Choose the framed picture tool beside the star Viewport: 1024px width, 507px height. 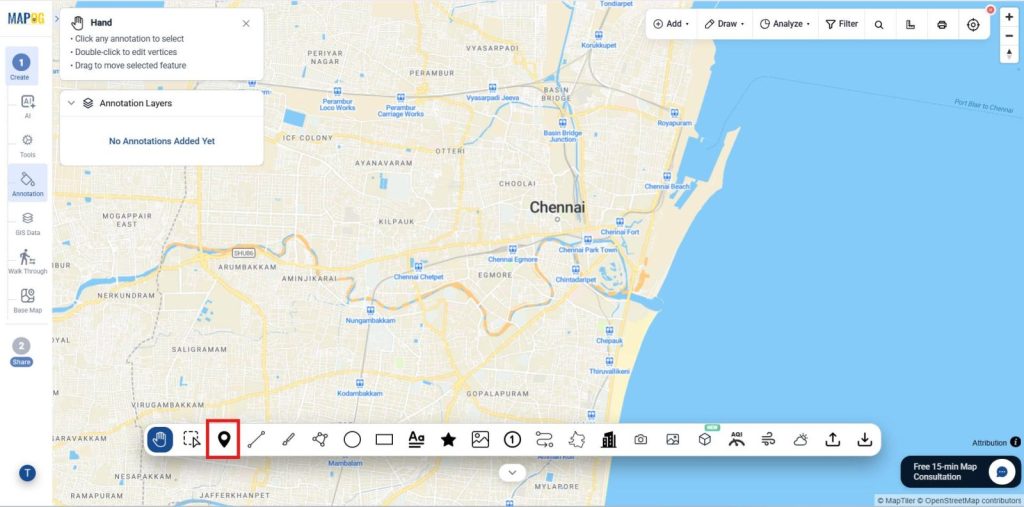[x=480, y=440]
